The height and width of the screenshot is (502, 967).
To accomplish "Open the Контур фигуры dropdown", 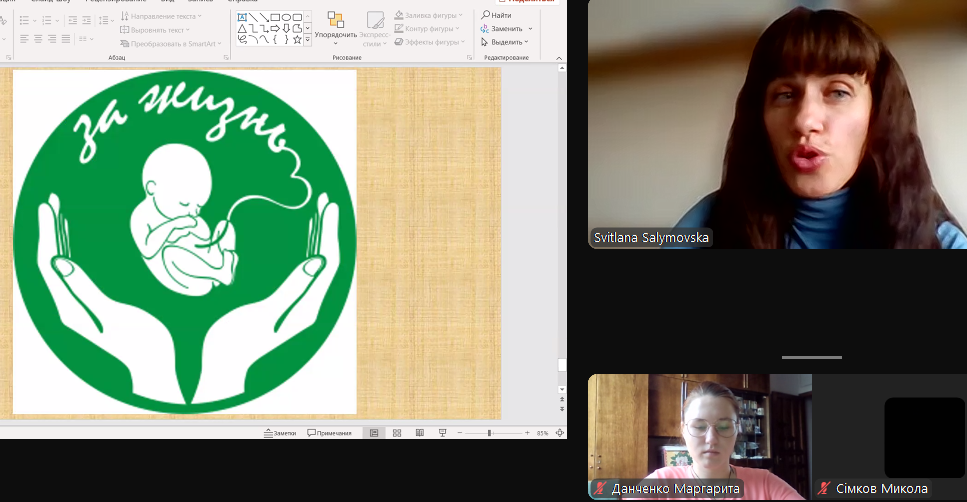I will click(x=429, y=28).
